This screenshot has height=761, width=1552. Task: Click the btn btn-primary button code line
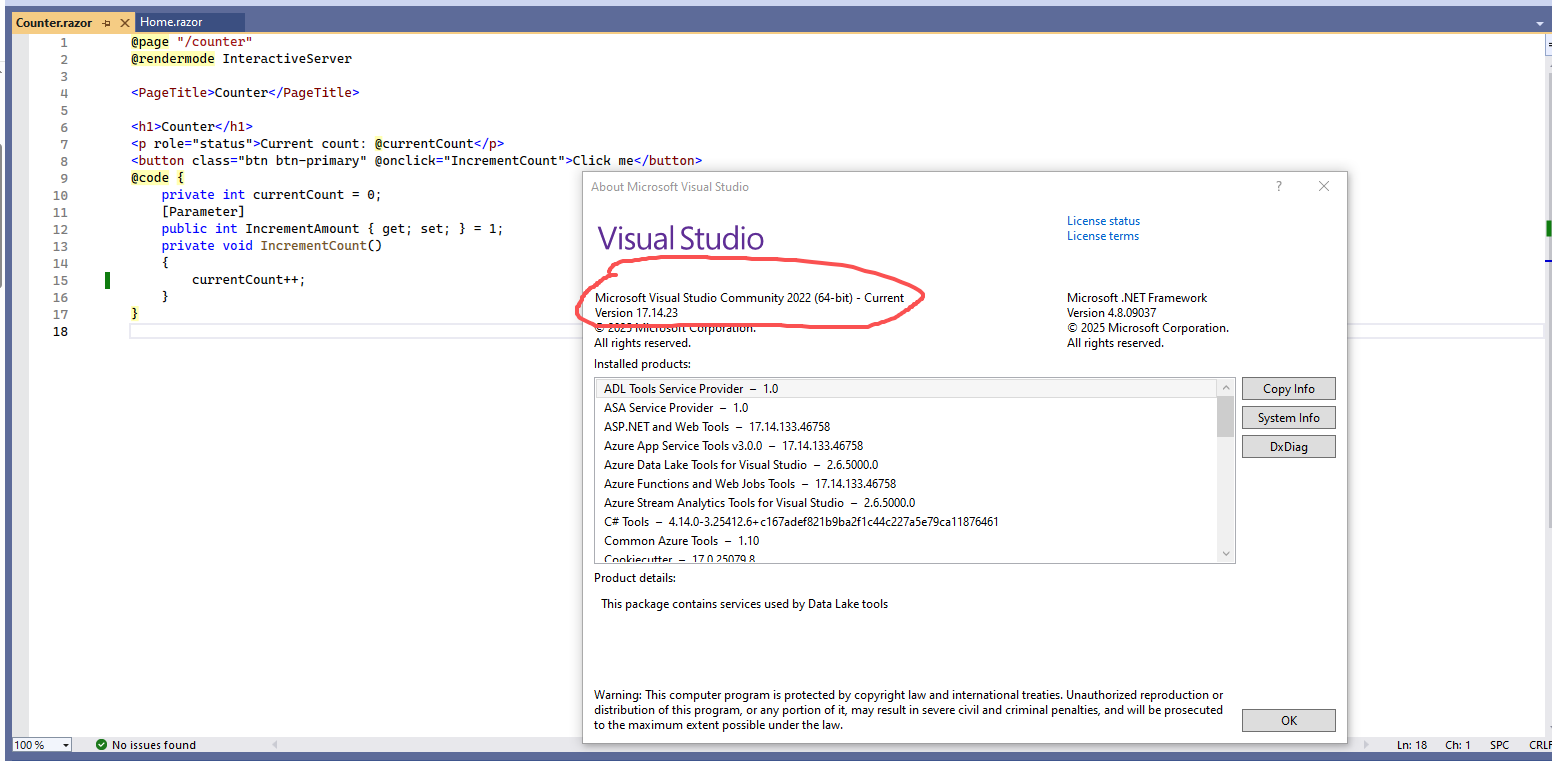[x=416, y=161]
